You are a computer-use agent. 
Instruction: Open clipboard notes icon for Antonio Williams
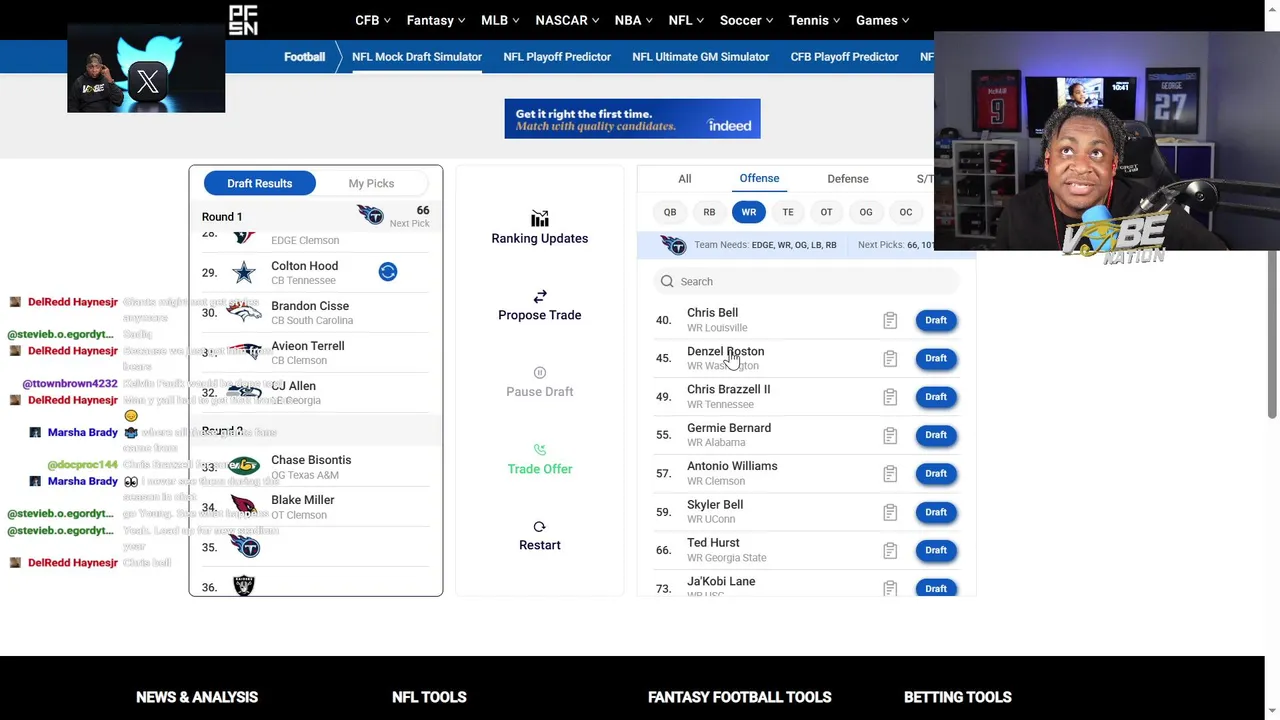coord(890,473)
